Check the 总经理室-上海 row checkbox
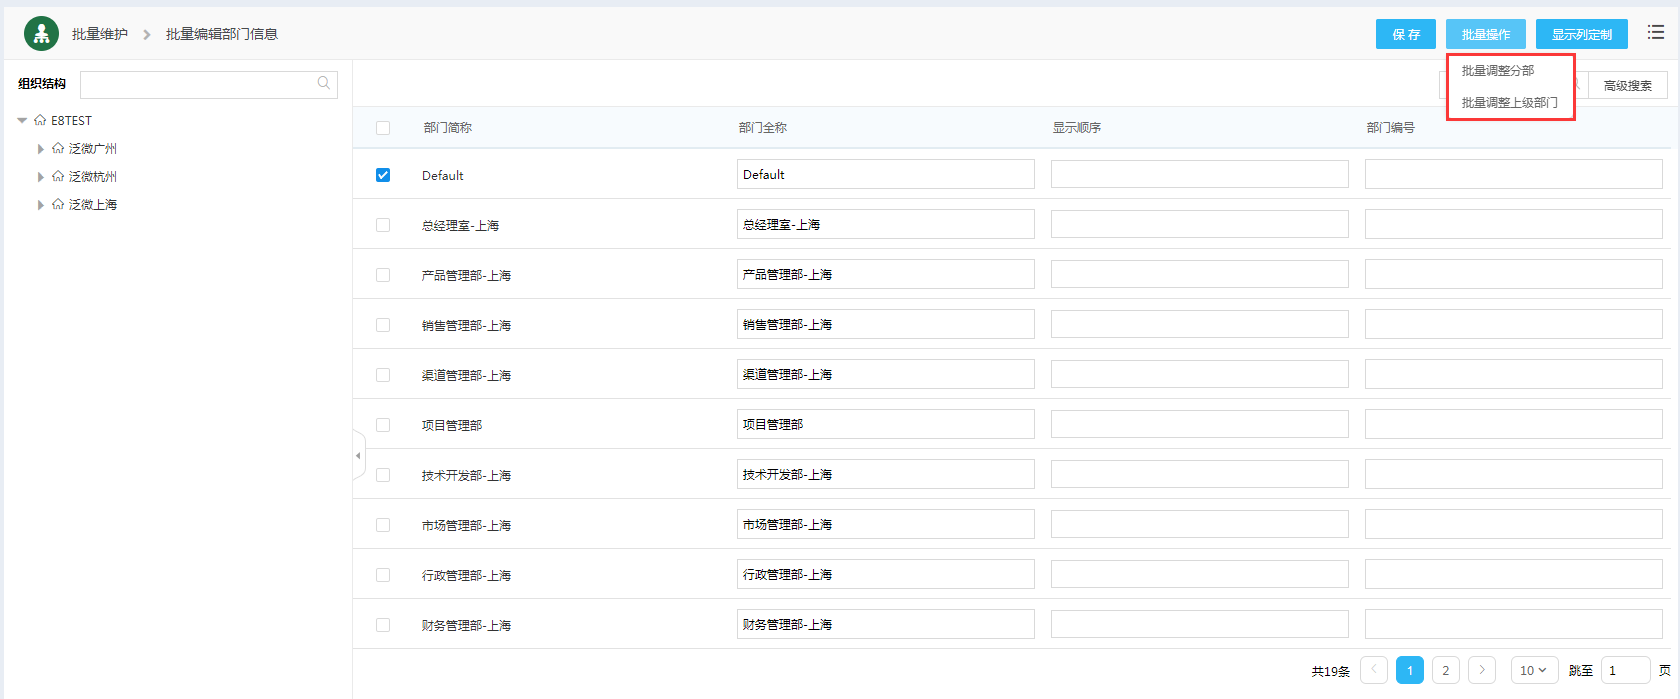Viewport: 1680px width, 699px height. (383, 225)
